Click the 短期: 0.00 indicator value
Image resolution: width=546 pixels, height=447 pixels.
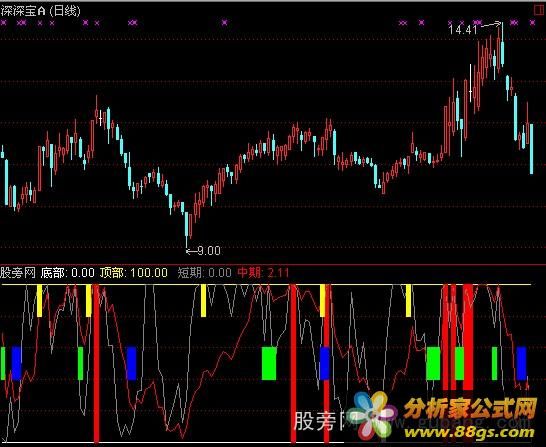click(x=204, y=273)
